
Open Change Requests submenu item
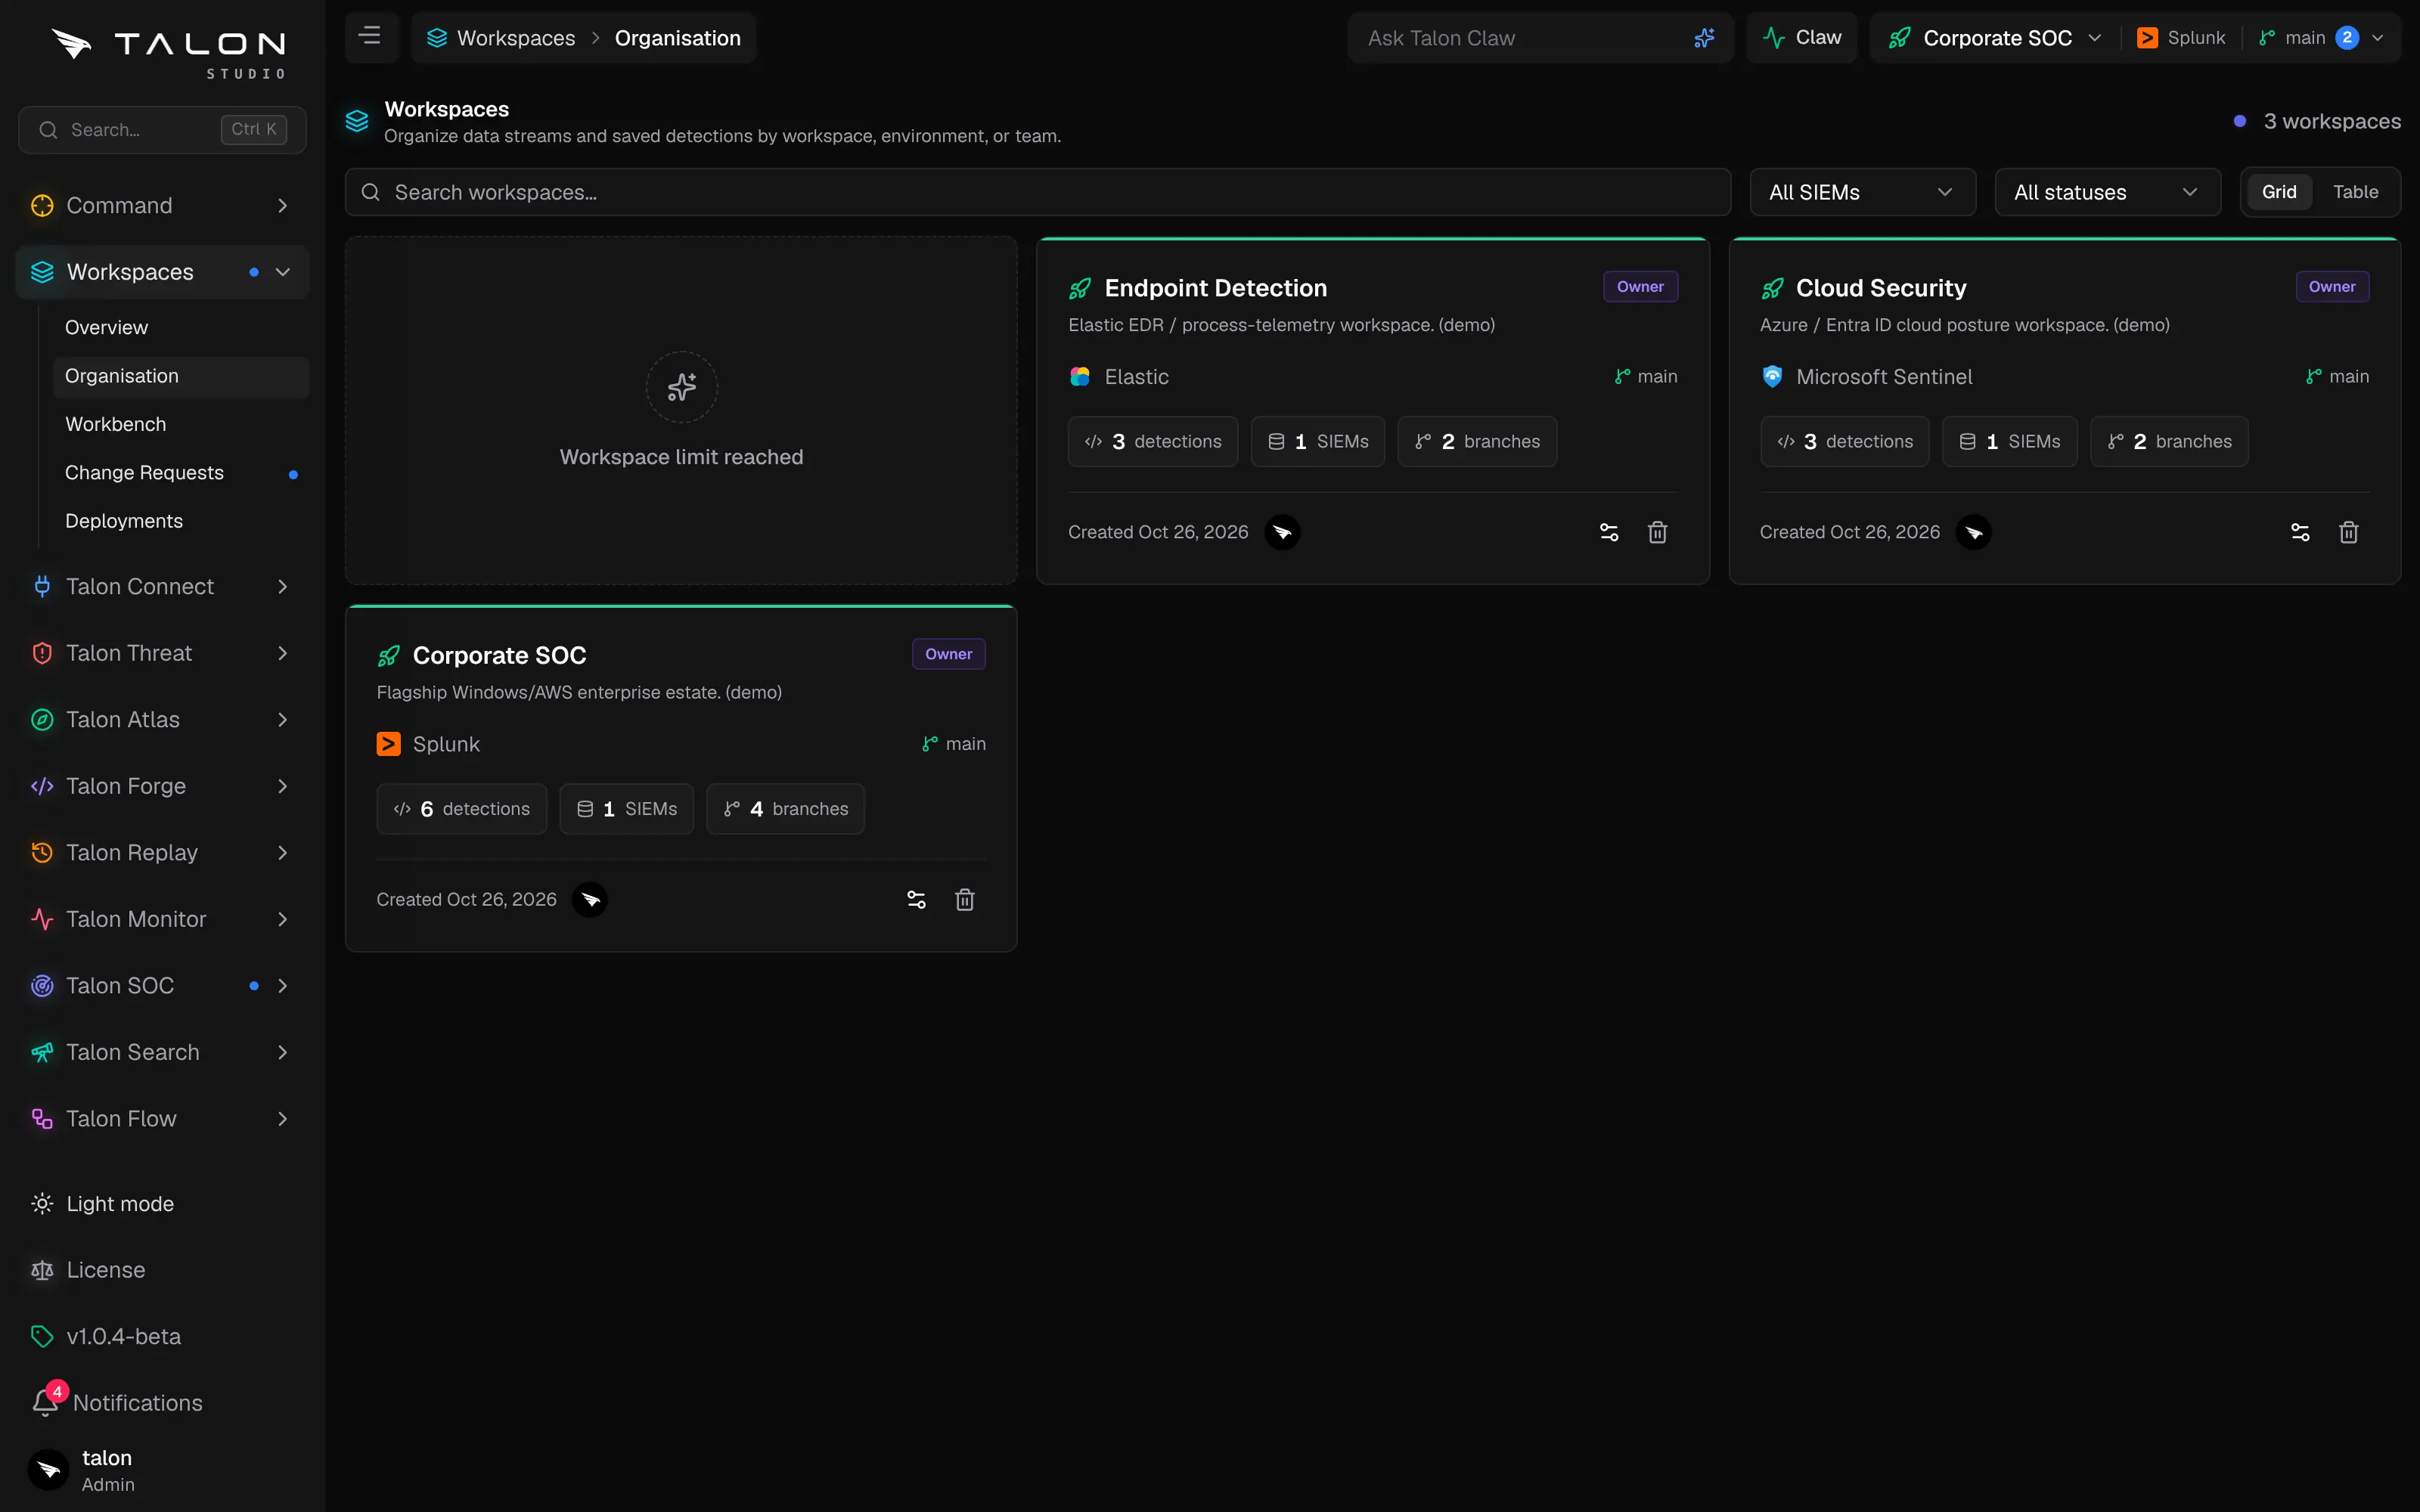tap(181, 473)
